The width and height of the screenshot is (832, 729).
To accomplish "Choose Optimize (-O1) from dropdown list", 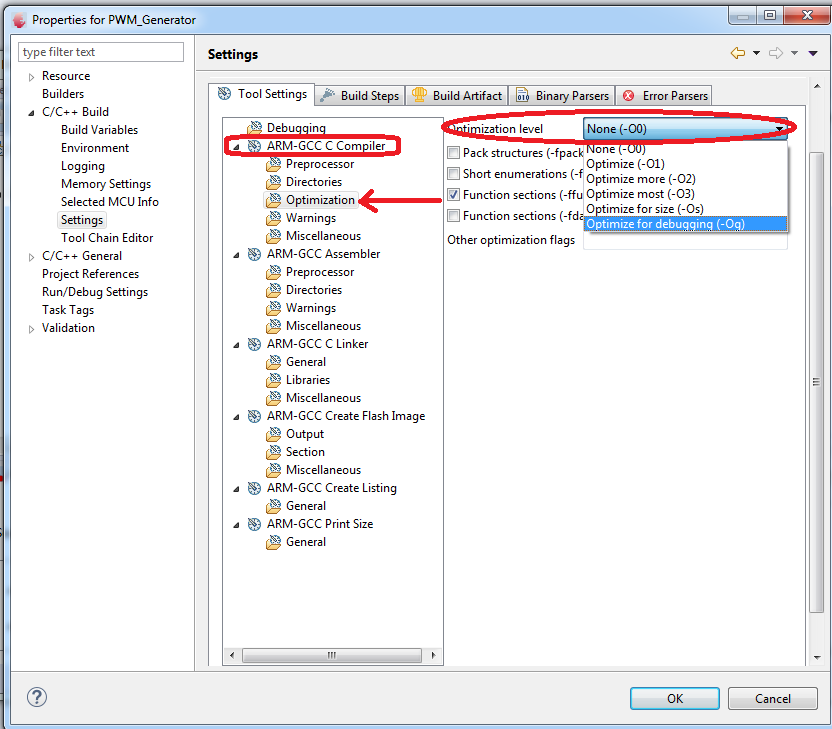I will pos(685,164).
